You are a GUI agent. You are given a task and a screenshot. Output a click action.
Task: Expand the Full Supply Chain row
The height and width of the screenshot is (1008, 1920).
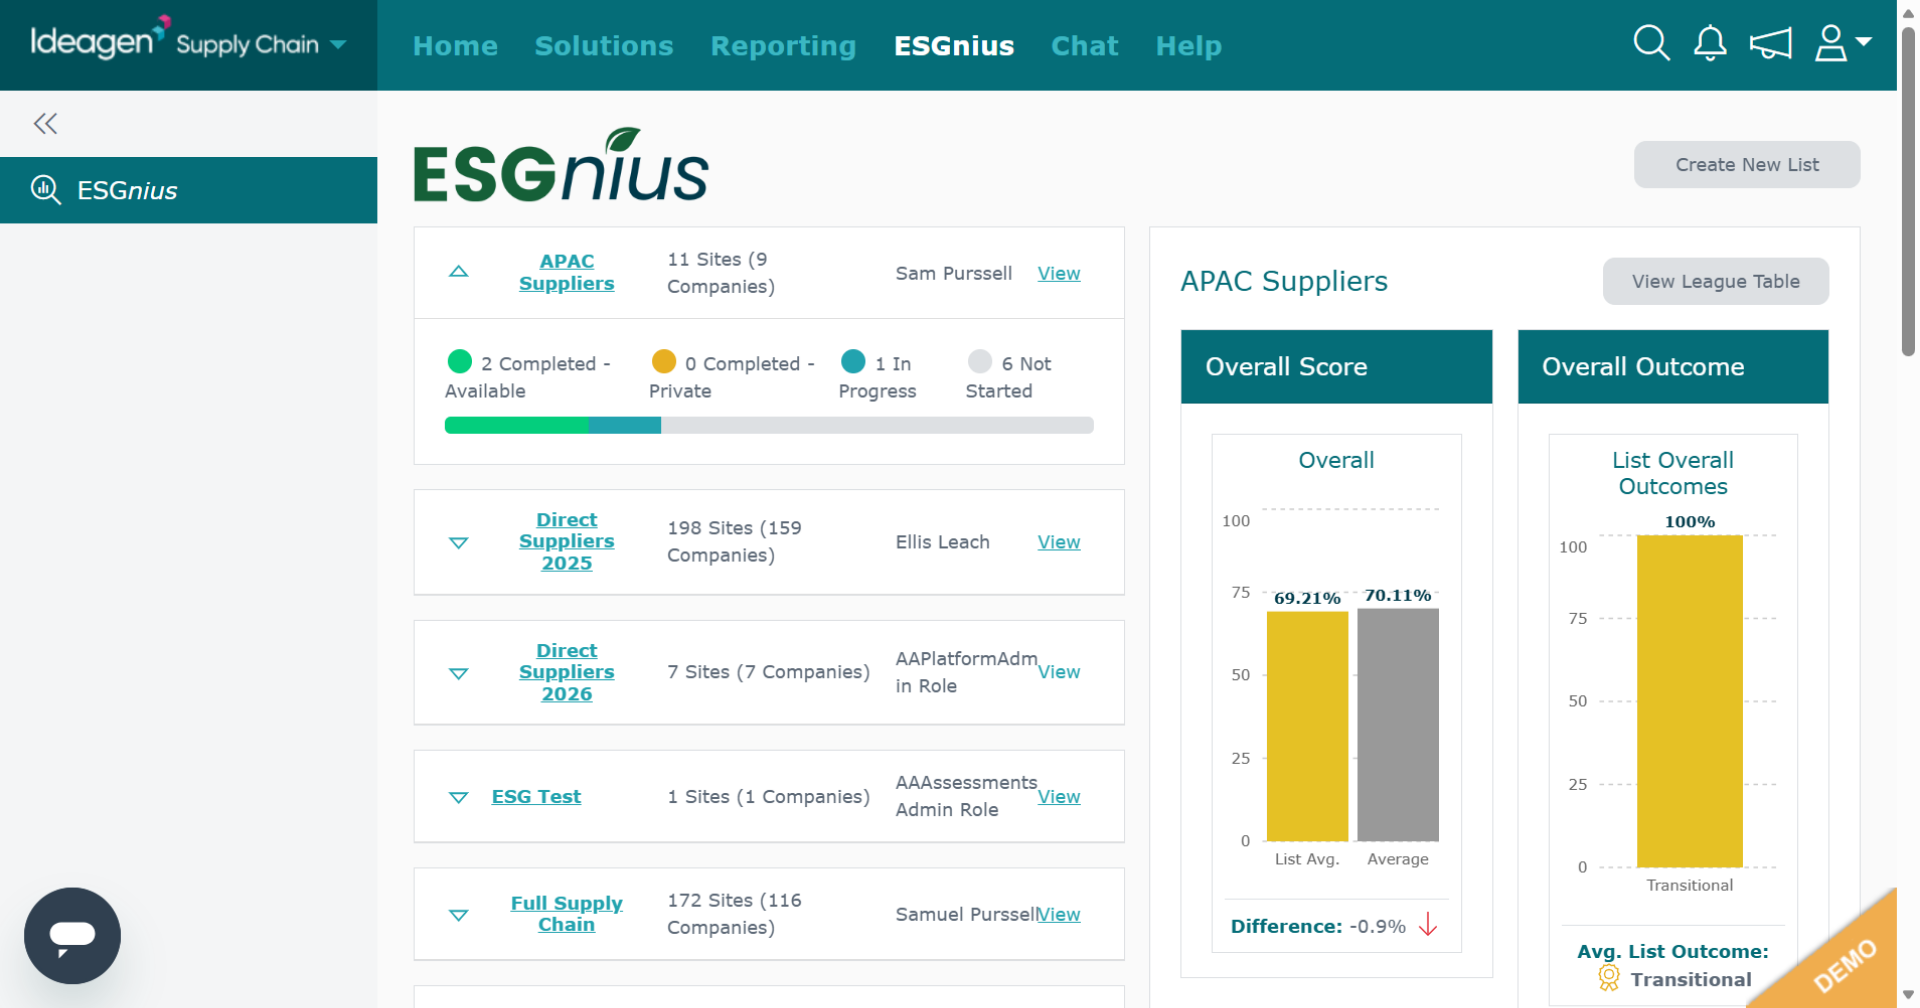pyautogui.click(x=458, y=914)
